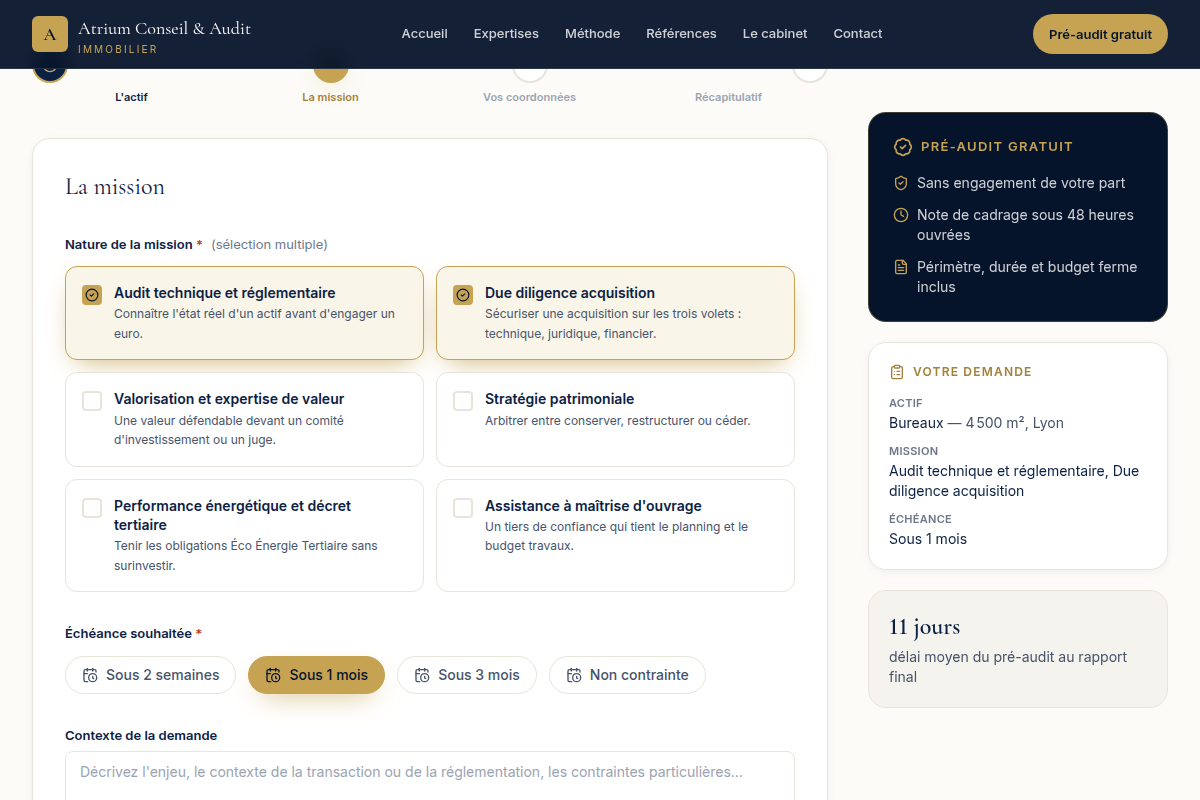
Task: Click 'Périmètre, durée et budget ferme inclus'
Action: point(1027,277)
